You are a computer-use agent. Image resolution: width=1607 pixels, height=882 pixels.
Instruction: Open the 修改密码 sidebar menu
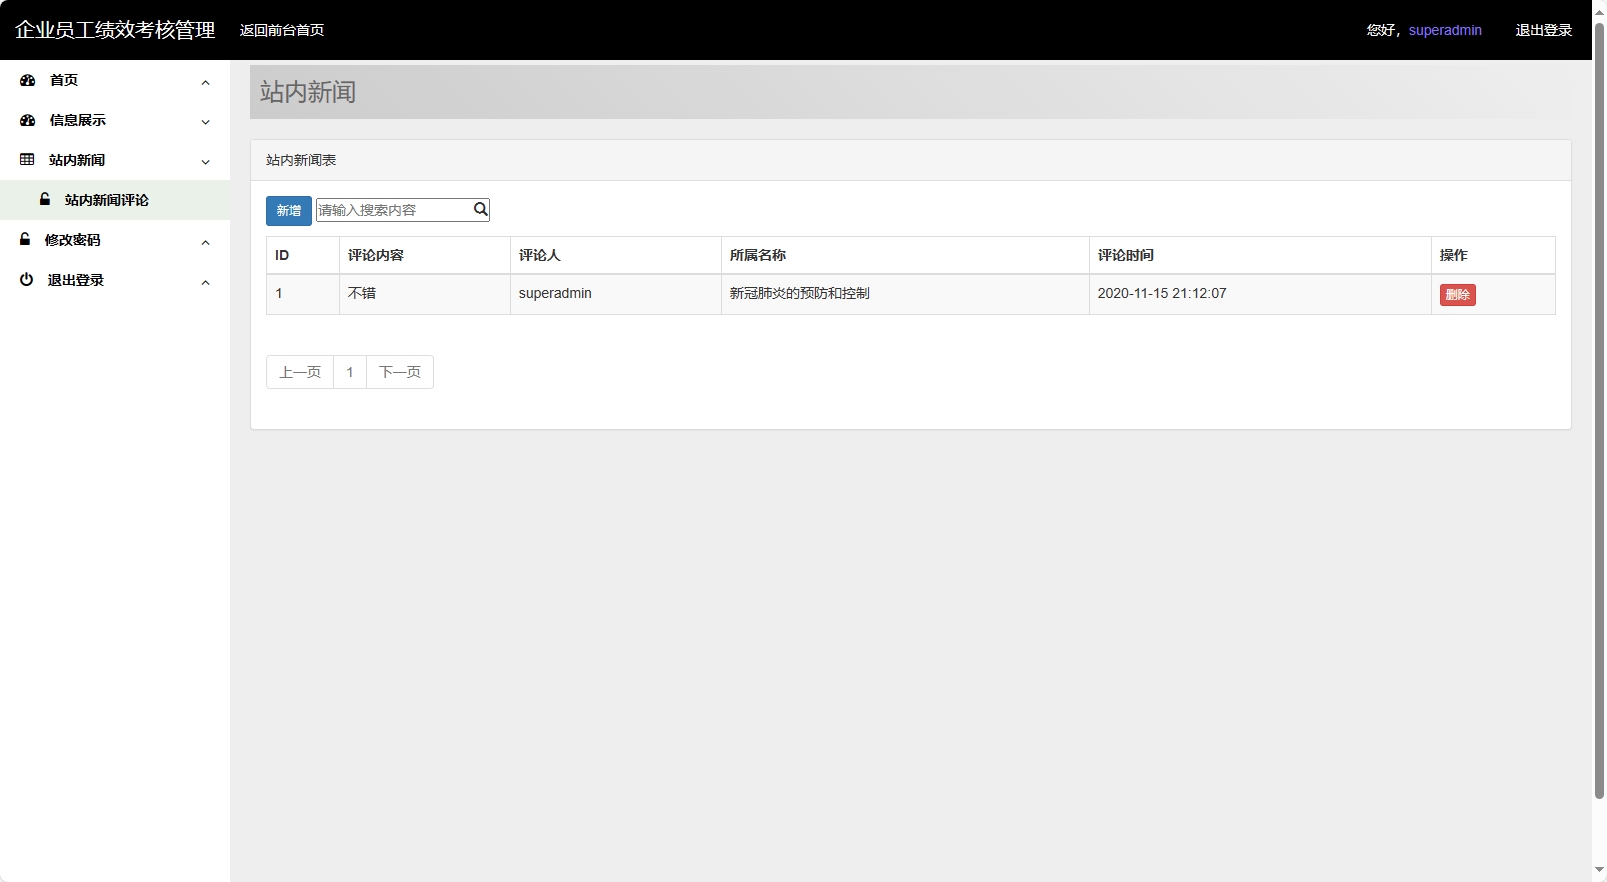pos(115,240)
